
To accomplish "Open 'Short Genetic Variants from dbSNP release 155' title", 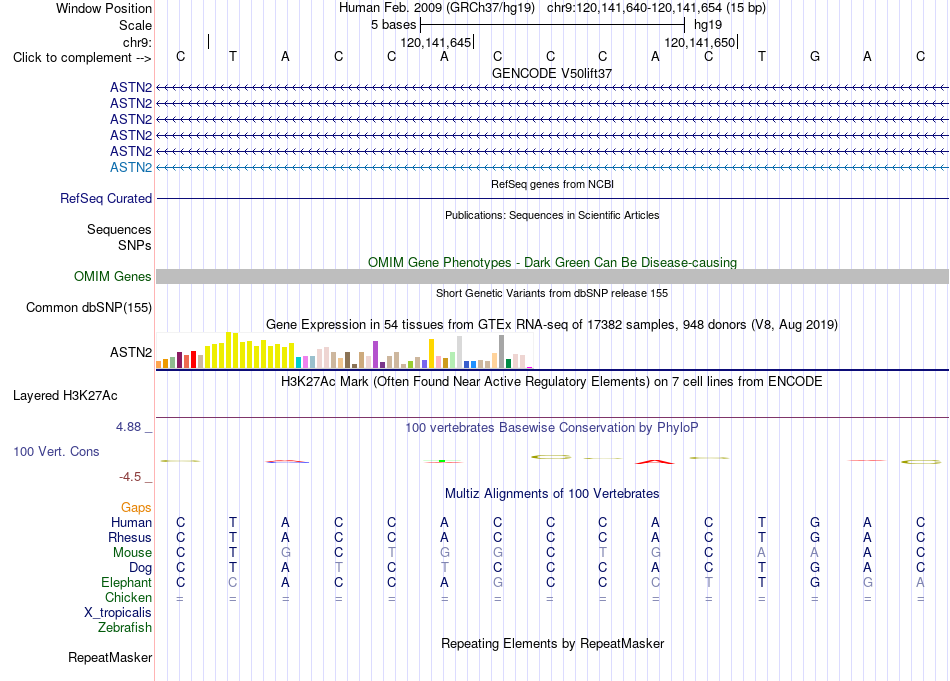I will [x=552, y=293].
